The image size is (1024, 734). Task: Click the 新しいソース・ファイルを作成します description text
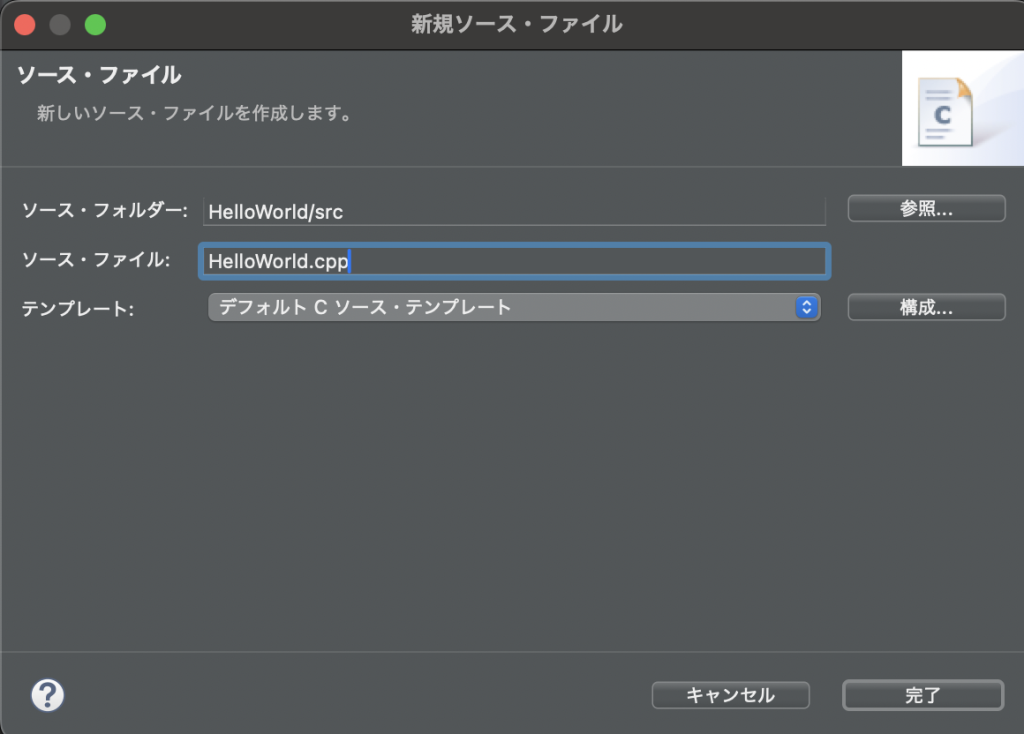coord(195,113)
